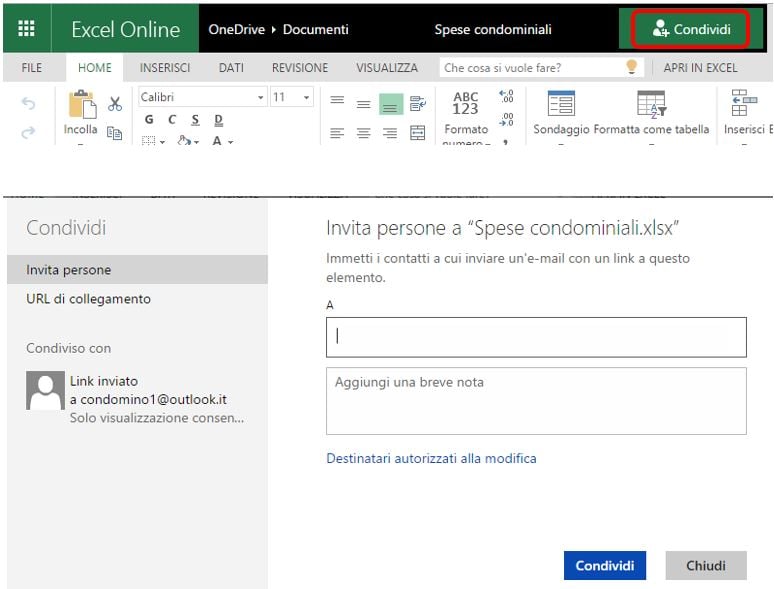Switch to the REVISIONE tab
The image size is (774, 589).
click(x=300, y=68)
